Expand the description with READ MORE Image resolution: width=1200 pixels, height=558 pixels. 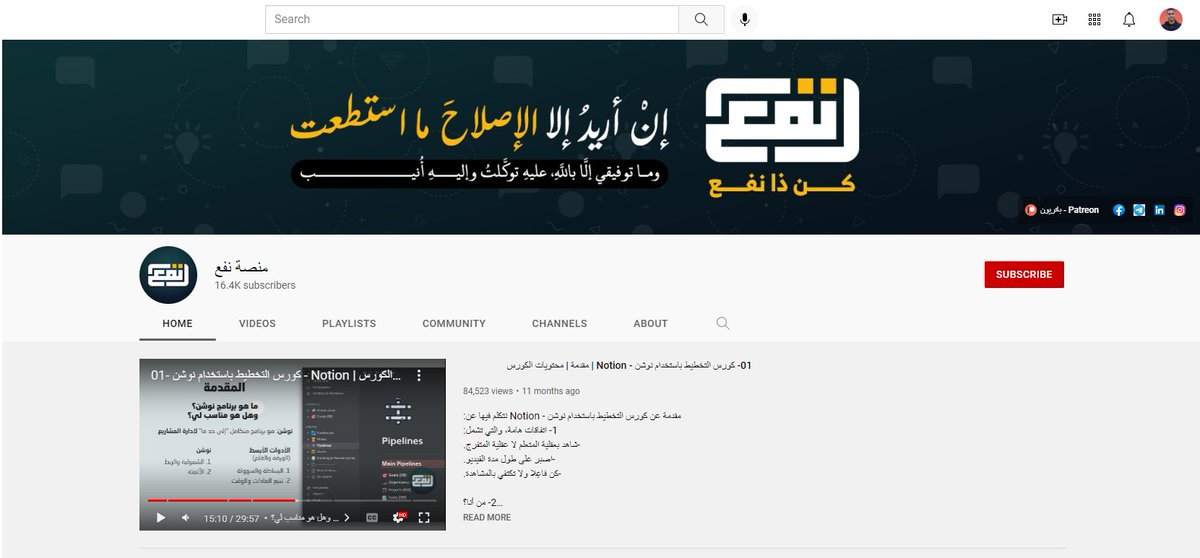pyautogui.click(x=487, y=517)
